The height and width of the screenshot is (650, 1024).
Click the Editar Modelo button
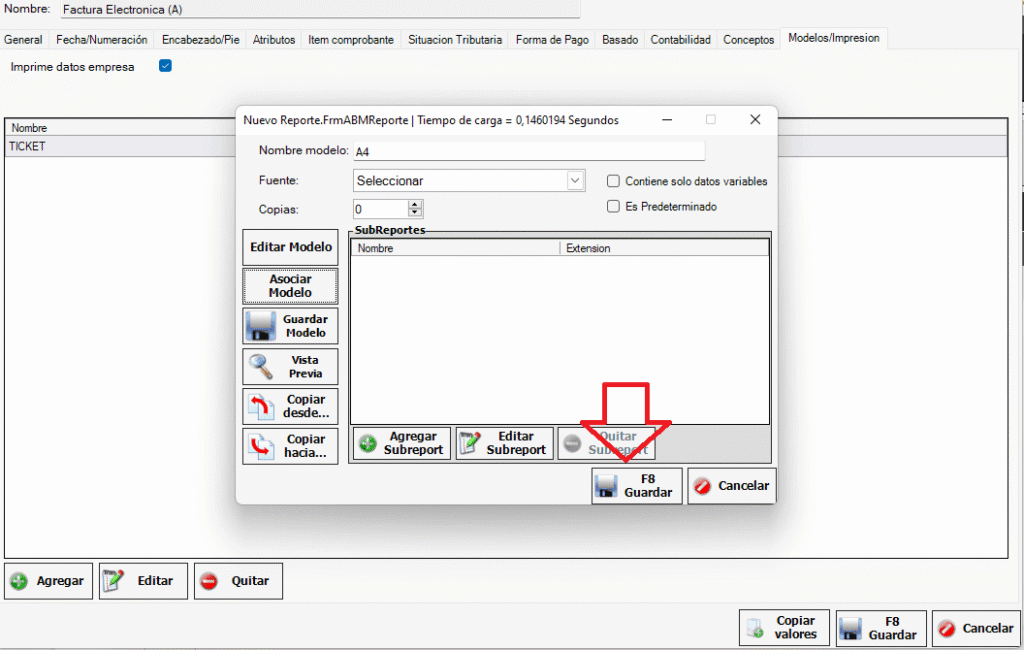(290, 247)
